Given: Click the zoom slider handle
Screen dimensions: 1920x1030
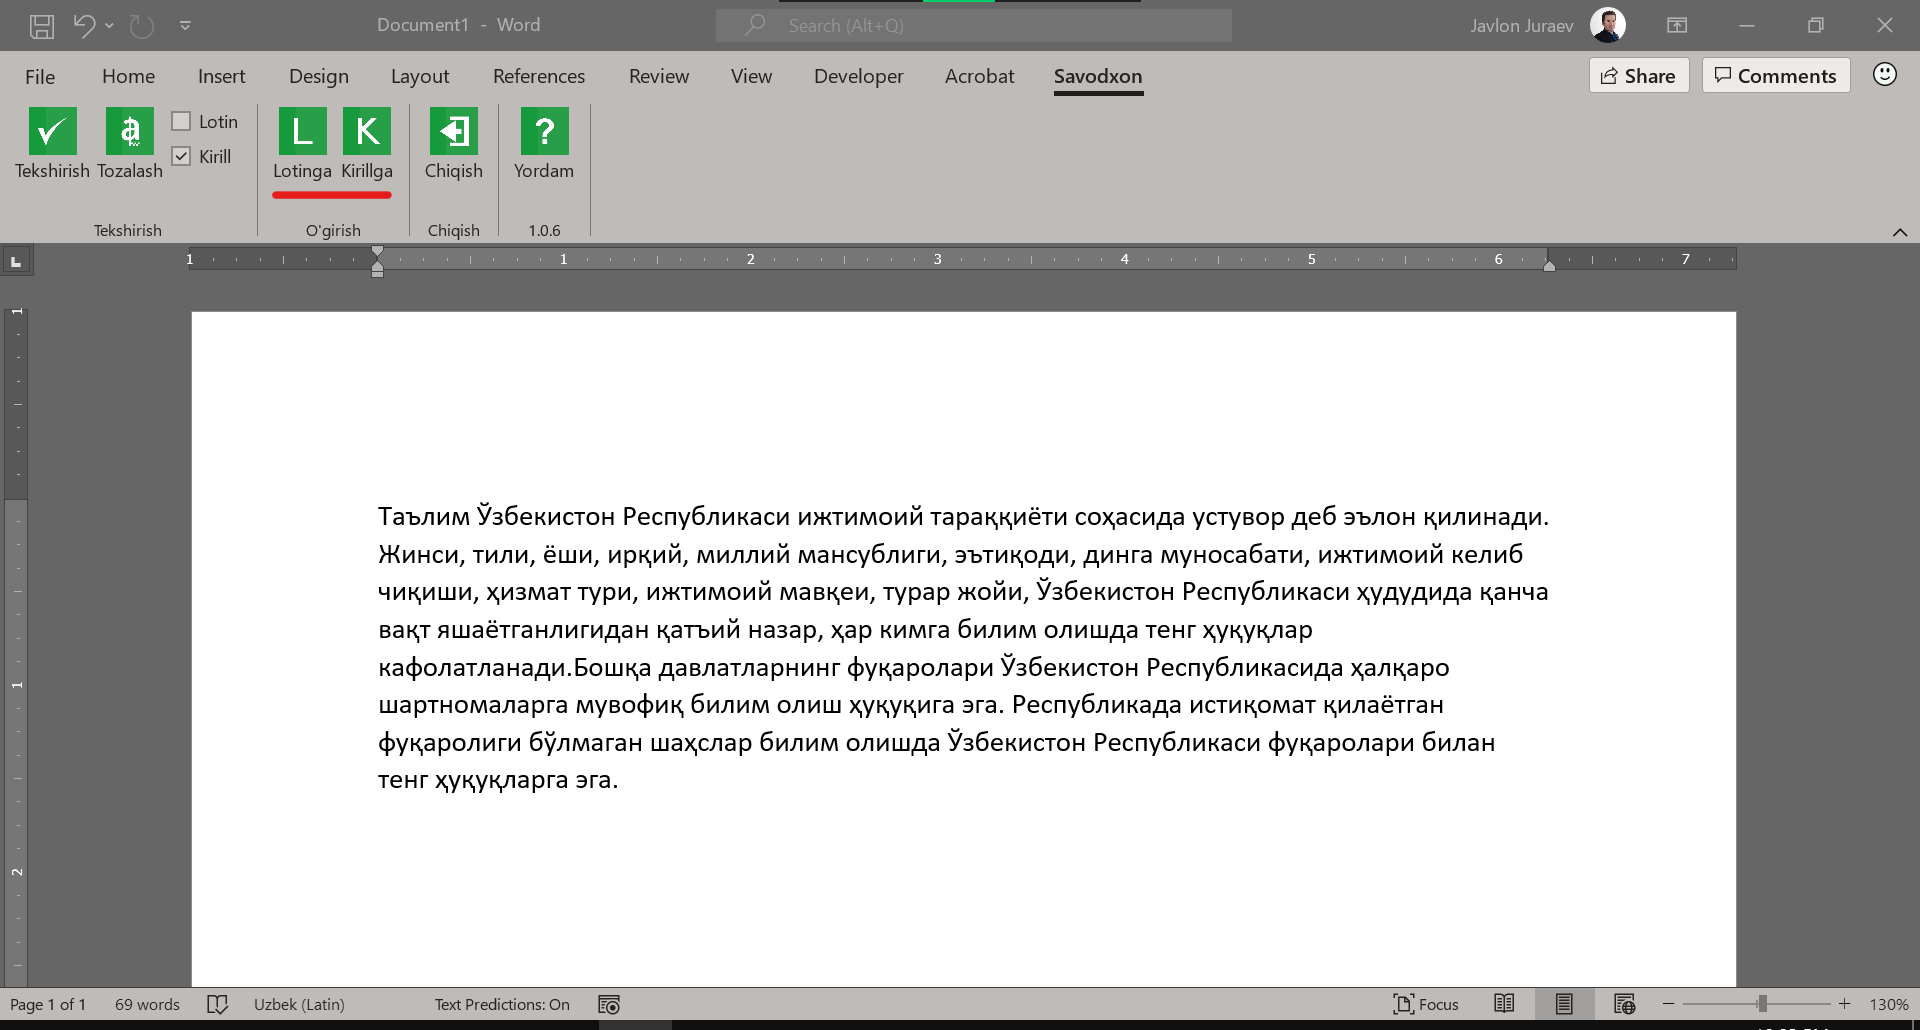Looking at the screenshot, I should click(1762, 1004).
